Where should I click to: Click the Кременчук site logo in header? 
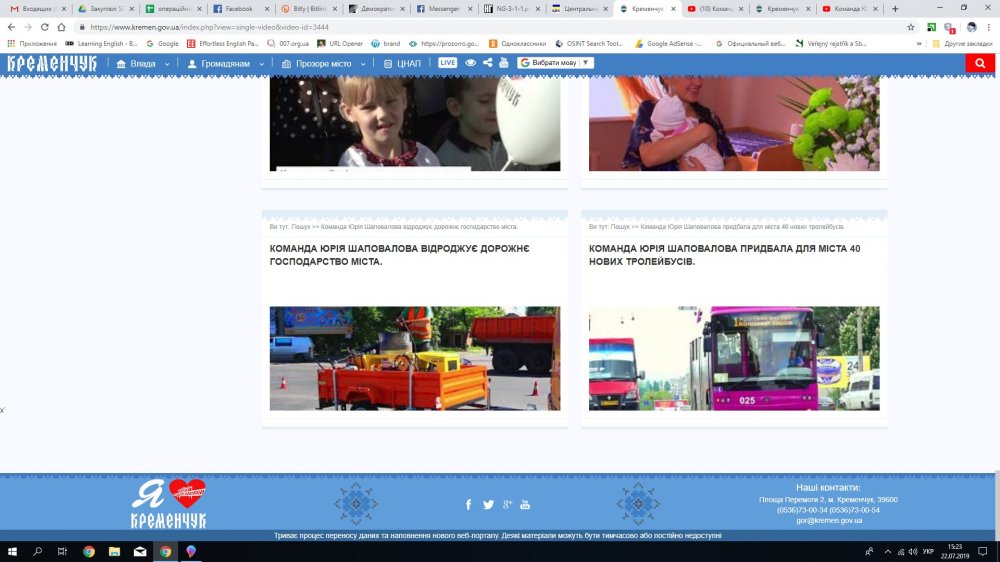pos(52,63)
